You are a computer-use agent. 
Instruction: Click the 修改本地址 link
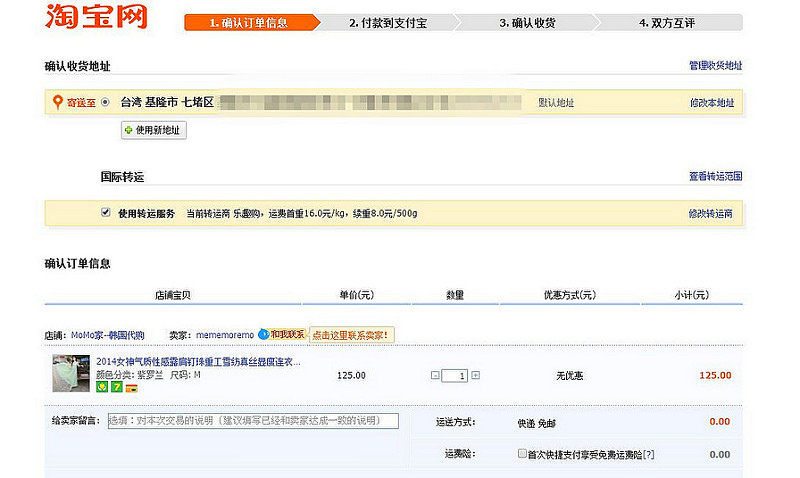[711, 102]
